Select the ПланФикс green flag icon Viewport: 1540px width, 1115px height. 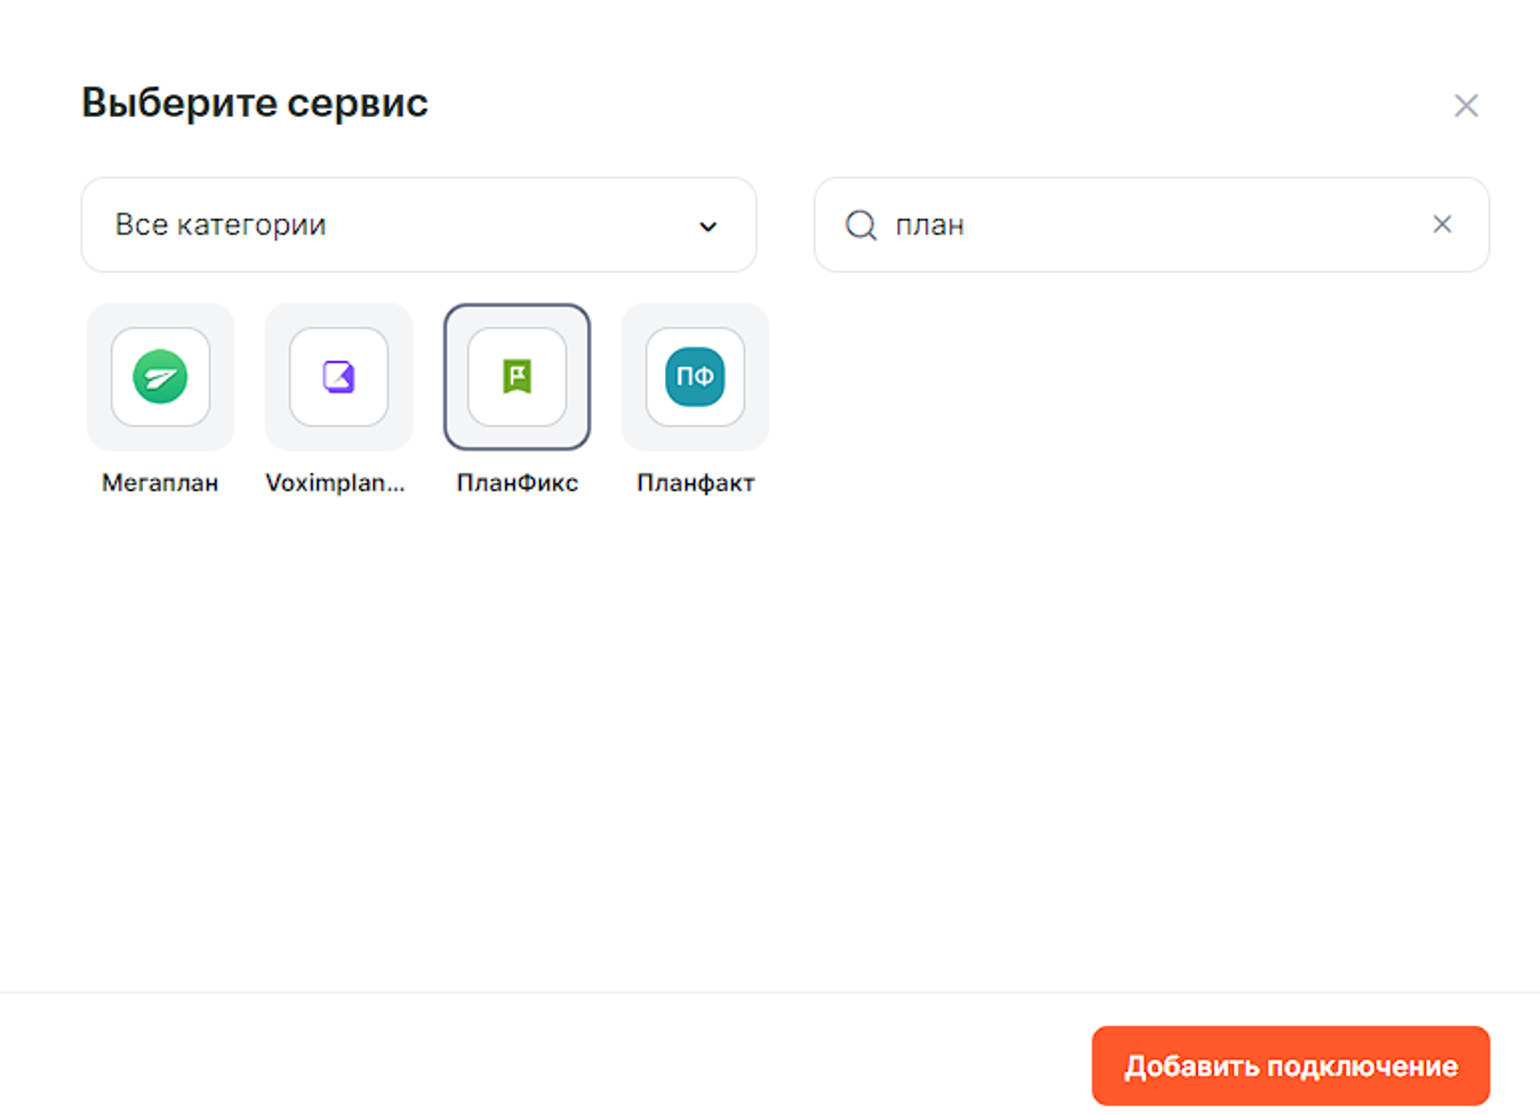click(x=517, y=377)
